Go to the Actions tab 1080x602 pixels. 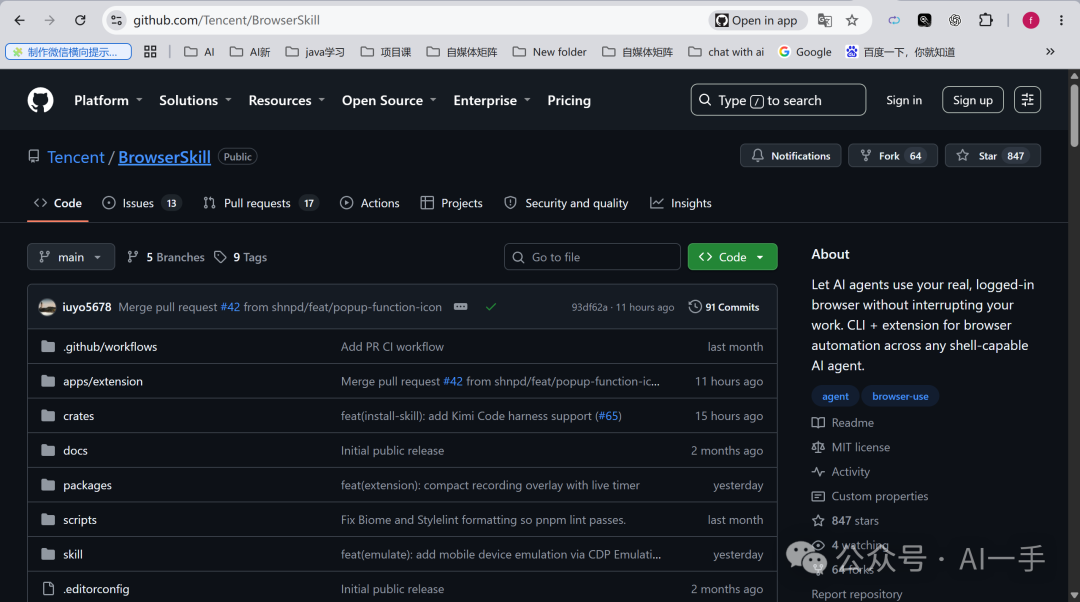tap(370, 203)
